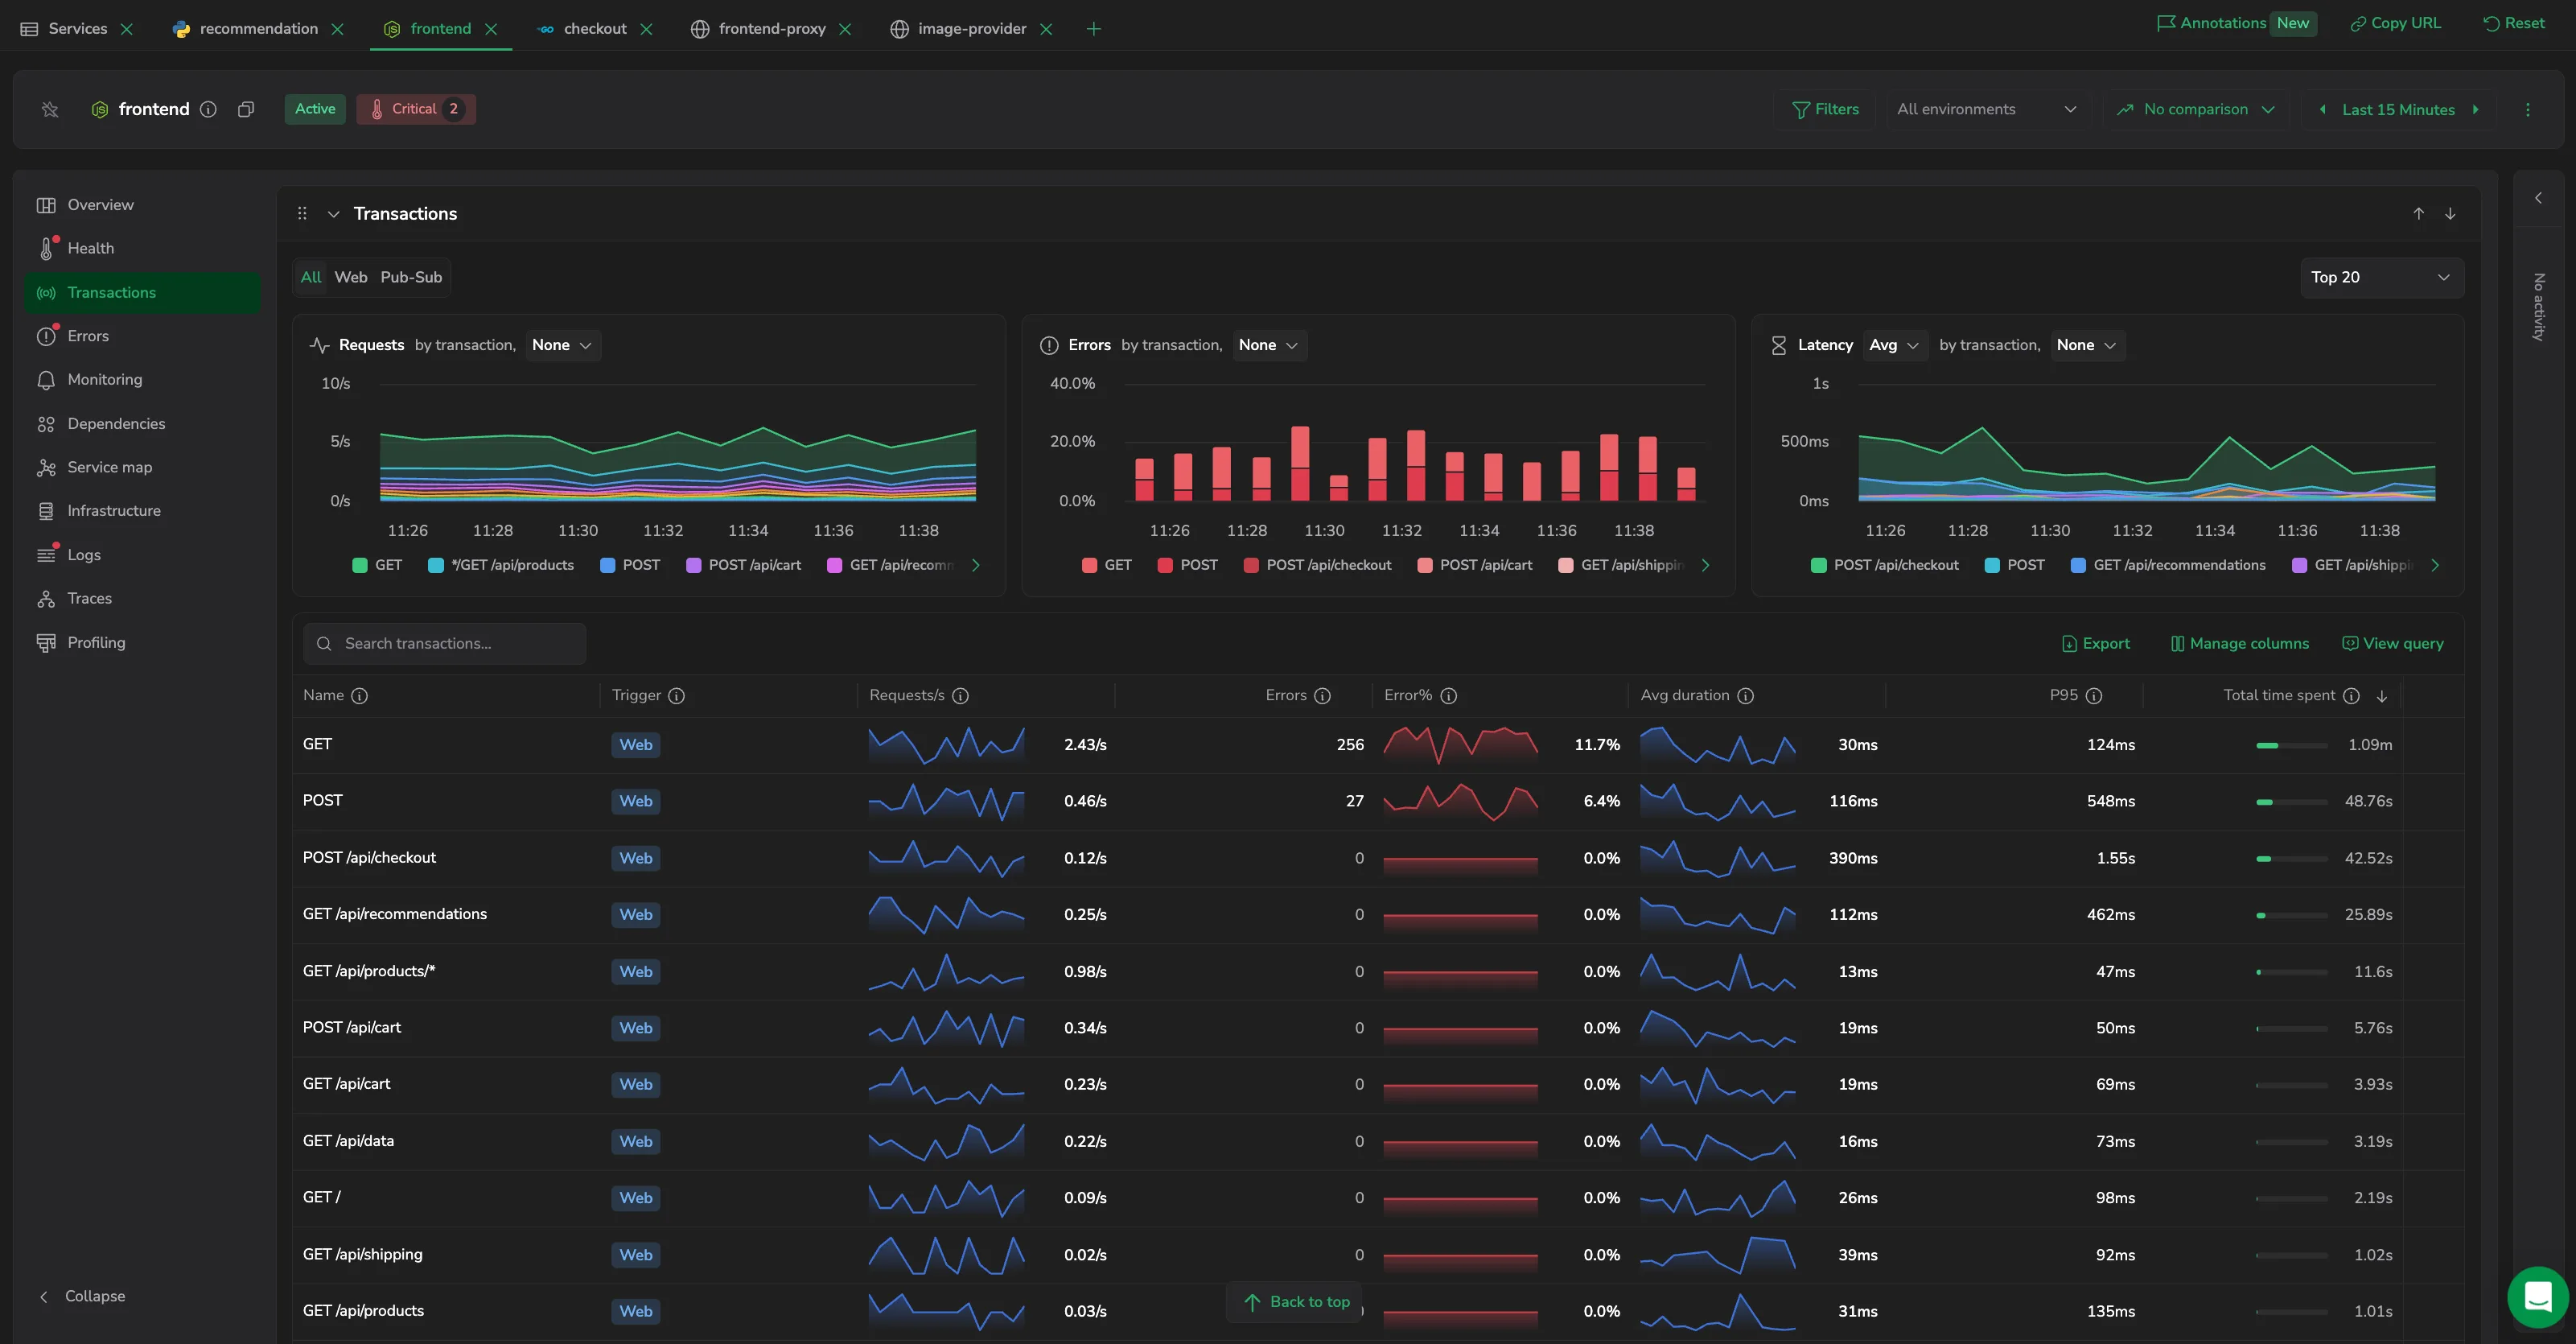Select the All trigger filter

[311, 277]
